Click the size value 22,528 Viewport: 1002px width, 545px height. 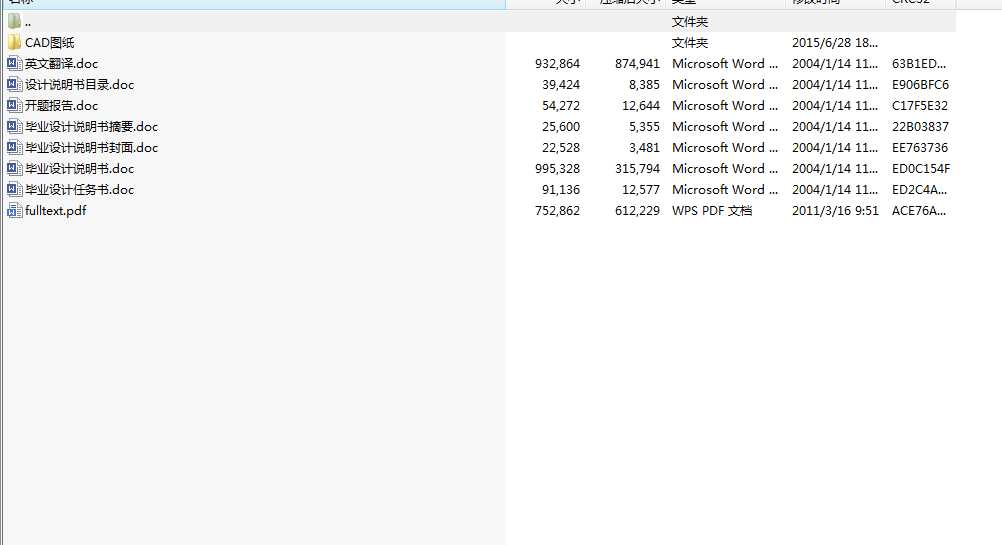tap(561, 148)
